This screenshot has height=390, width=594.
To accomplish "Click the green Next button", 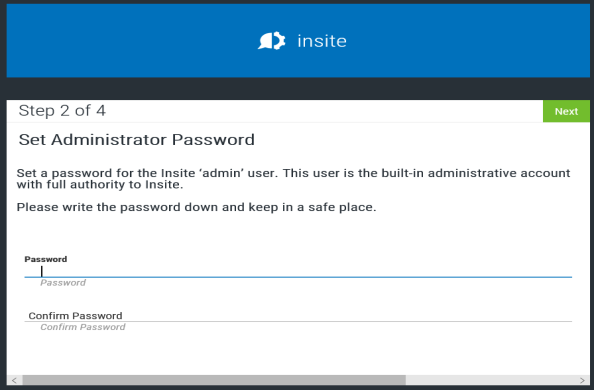I will 566,111.
